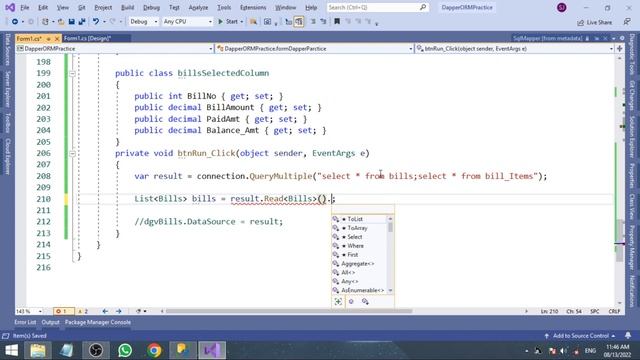Image resolution: width=640 pixels, height=360 pixels.
Task: Close the Form1.cs tab
Action: coord(57,38)
